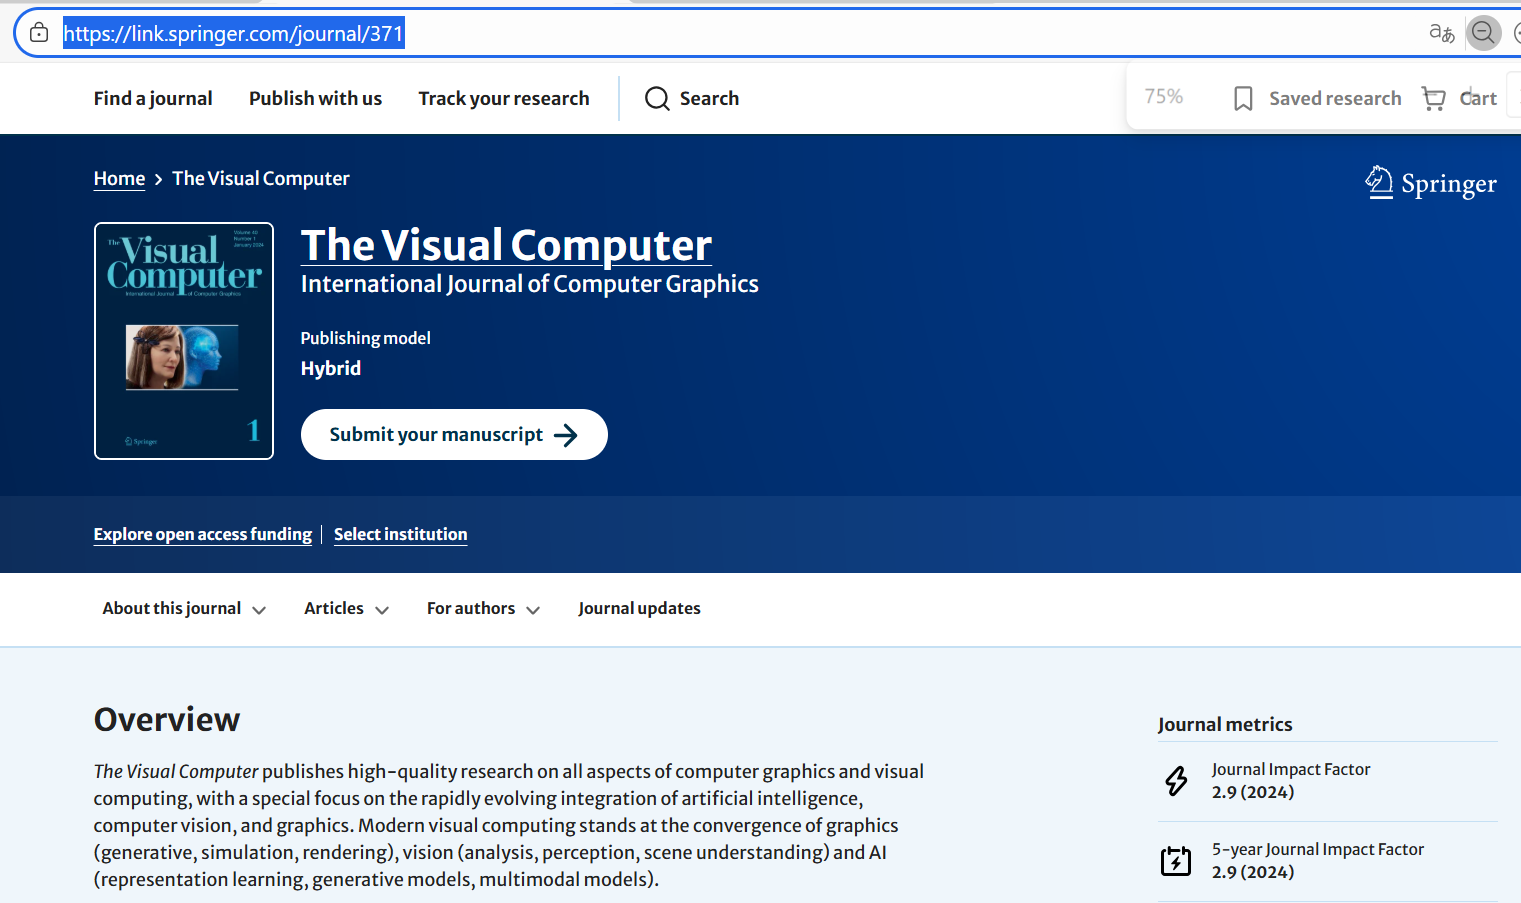
Task: Click the Search magnifier icon
Action: [x=657, y=98]
